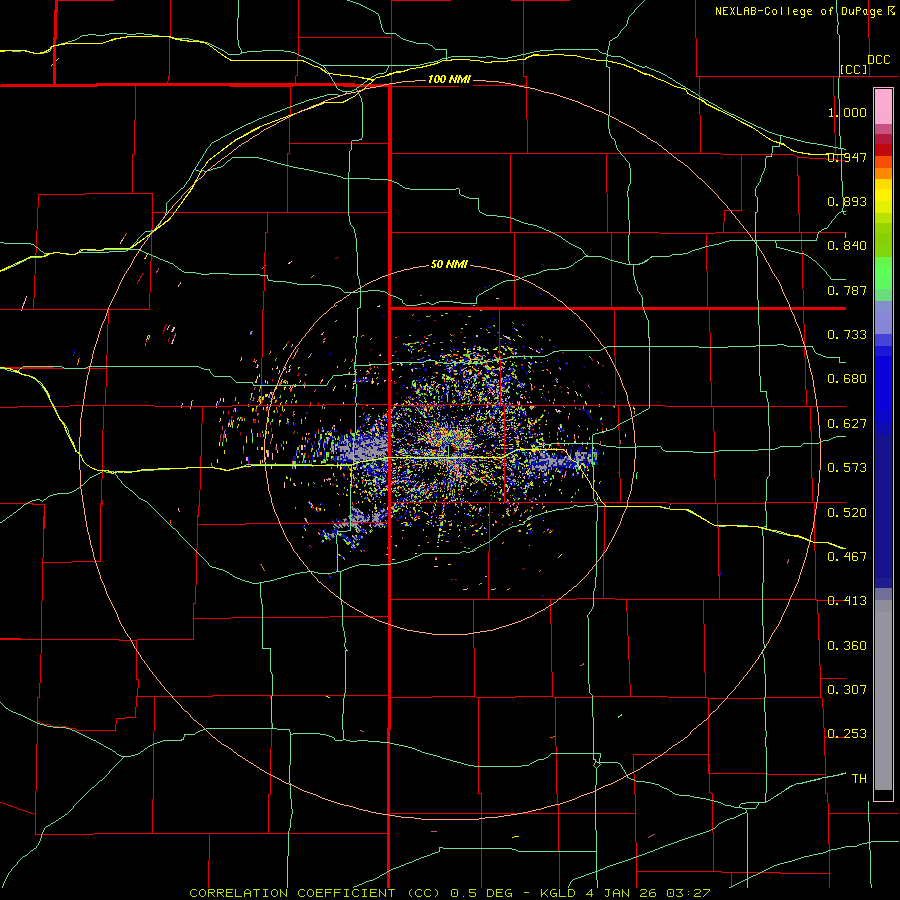
Task: Click the 0.840 color scale value
Action: 847,246
